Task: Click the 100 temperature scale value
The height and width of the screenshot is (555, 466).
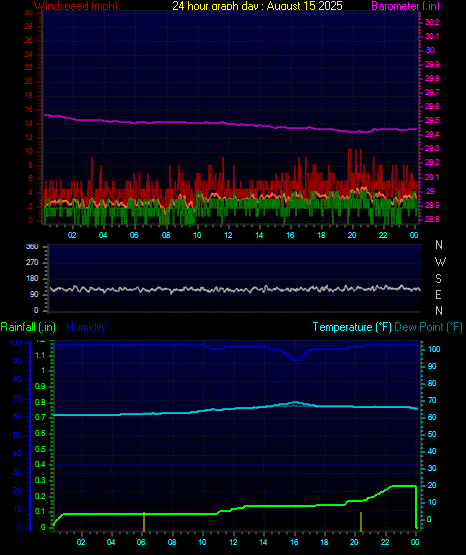Action: [x=434, y=349]
